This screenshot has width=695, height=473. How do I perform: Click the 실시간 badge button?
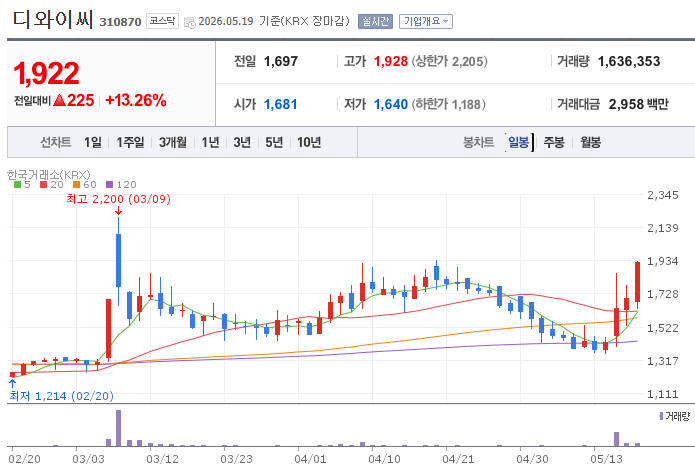375,21
